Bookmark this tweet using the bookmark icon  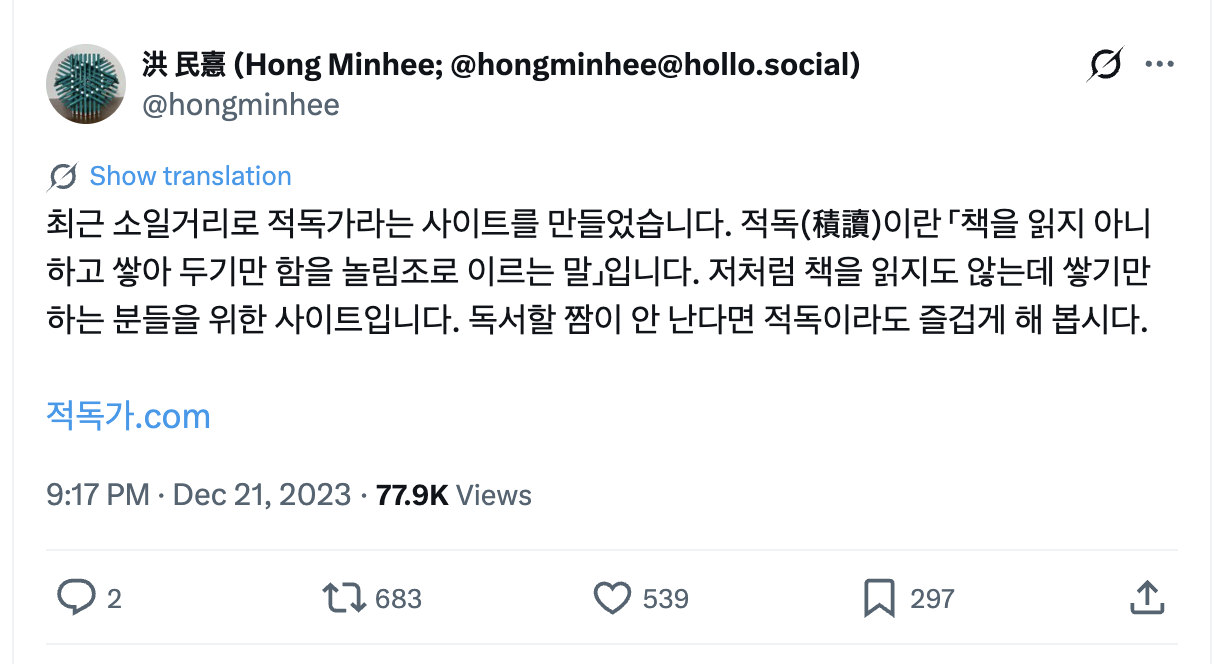tap(878, 598)
